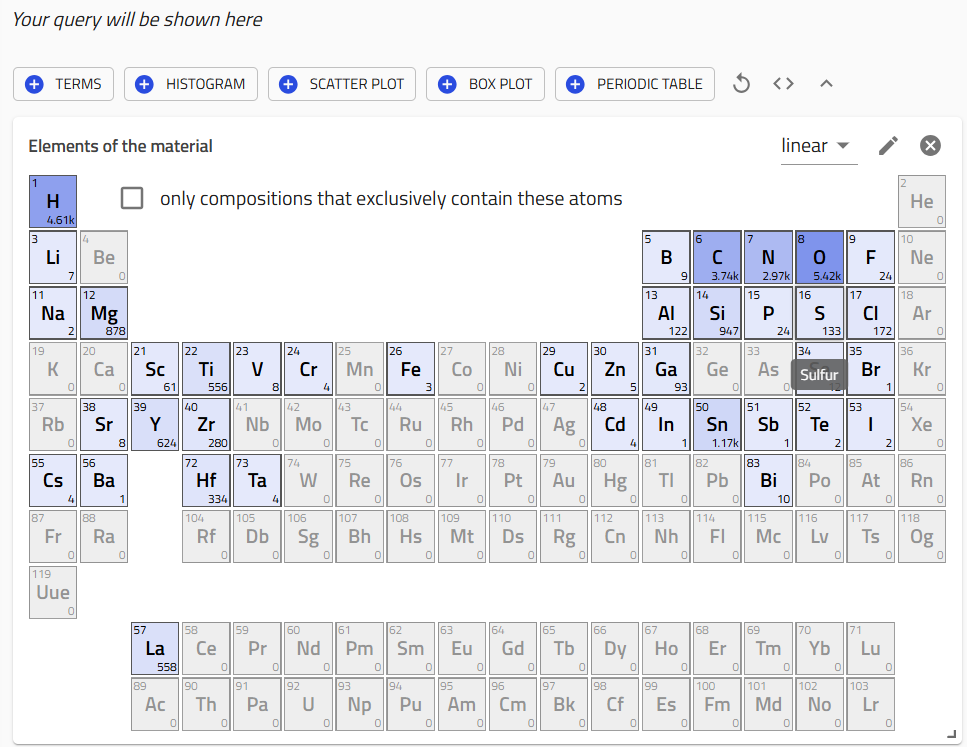The height and width of the screenshot is (747, 967).
Task: Select Magnesium element tile
Action: [104, 313]
